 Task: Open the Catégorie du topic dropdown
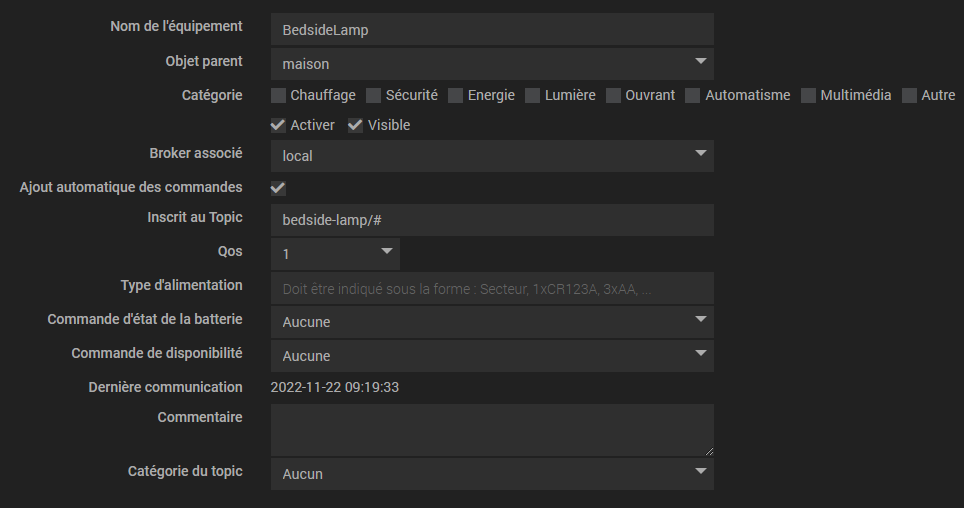coord(492,474)
